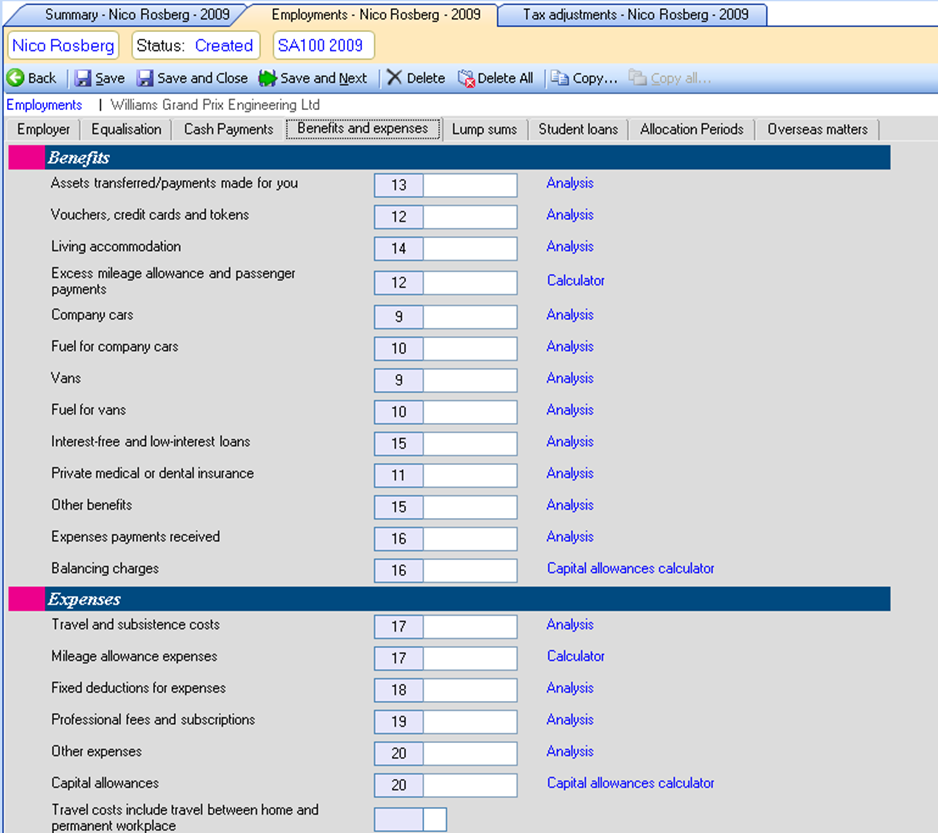Click the Travel and subsistence costs field
This screenshot has height=833, width=938.
click(470, 627)
